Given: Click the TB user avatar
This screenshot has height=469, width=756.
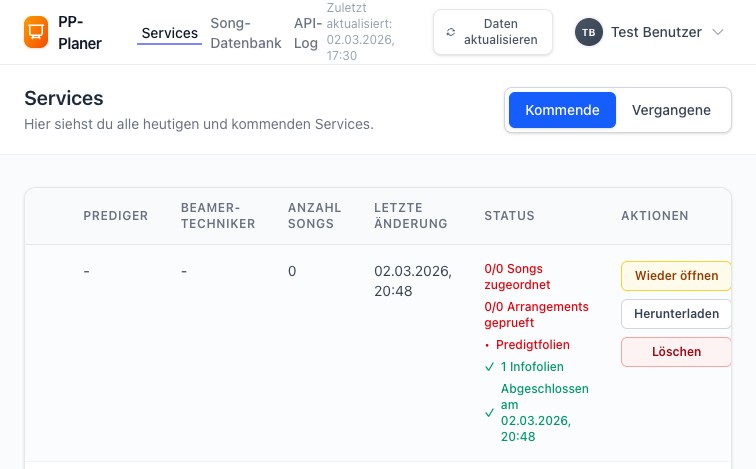Looking at the screenshot, I should click(588, 32).
